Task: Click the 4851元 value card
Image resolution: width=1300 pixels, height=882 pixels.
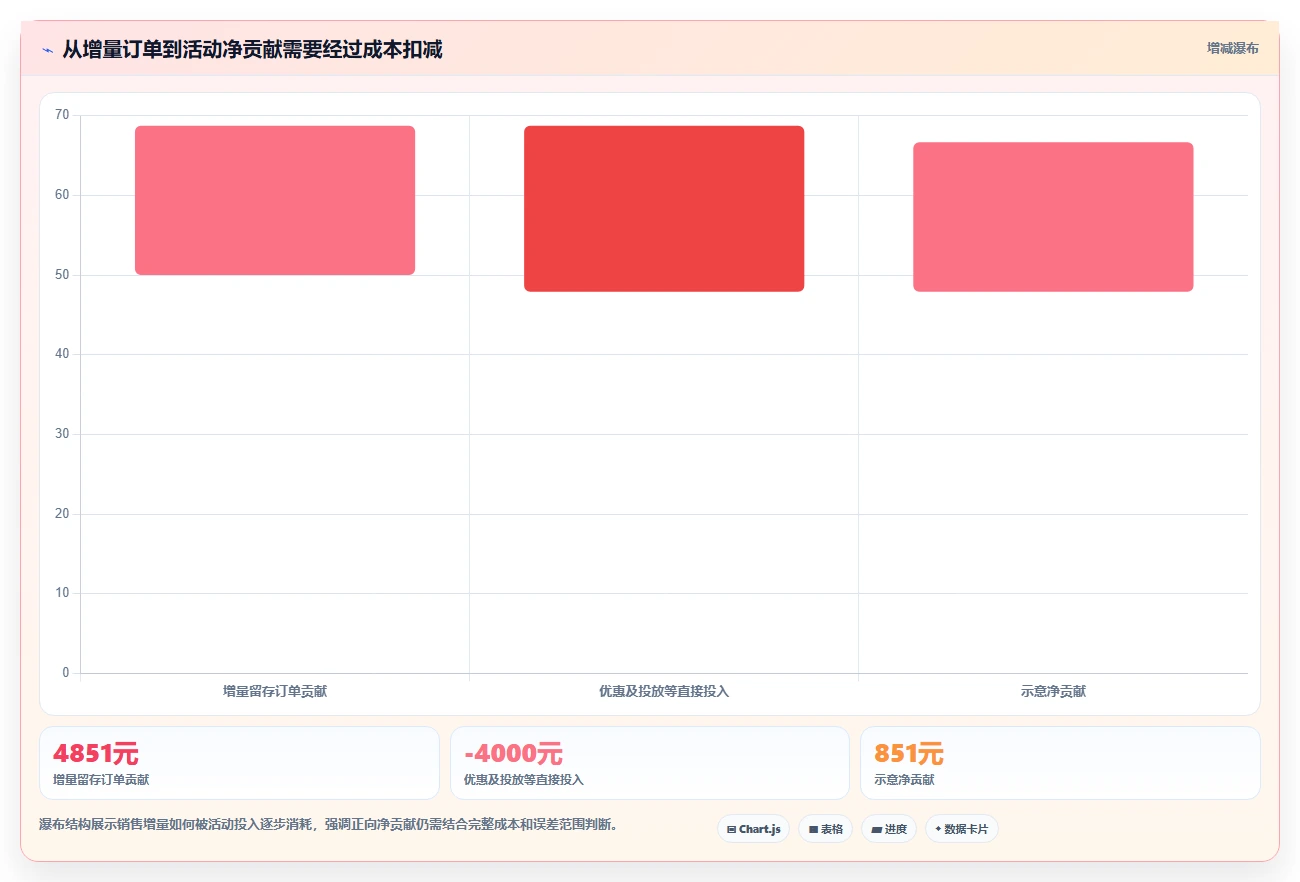Action: click(239, 763)
